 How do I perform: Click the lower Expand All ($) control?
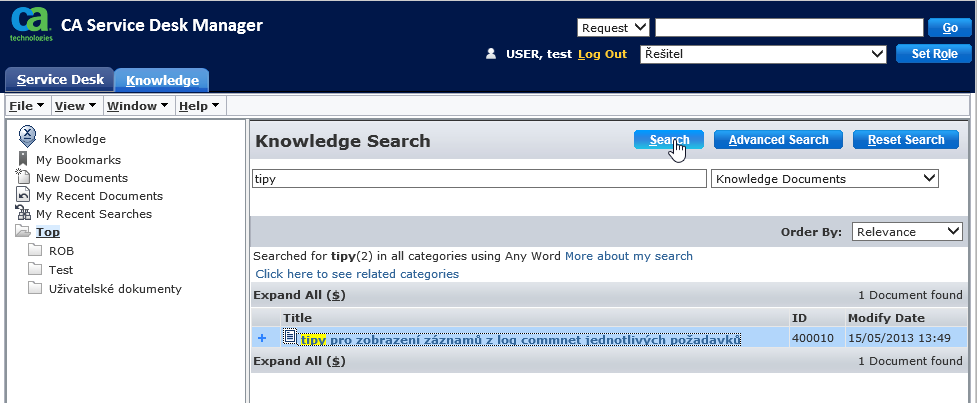(x=300, y=361)
